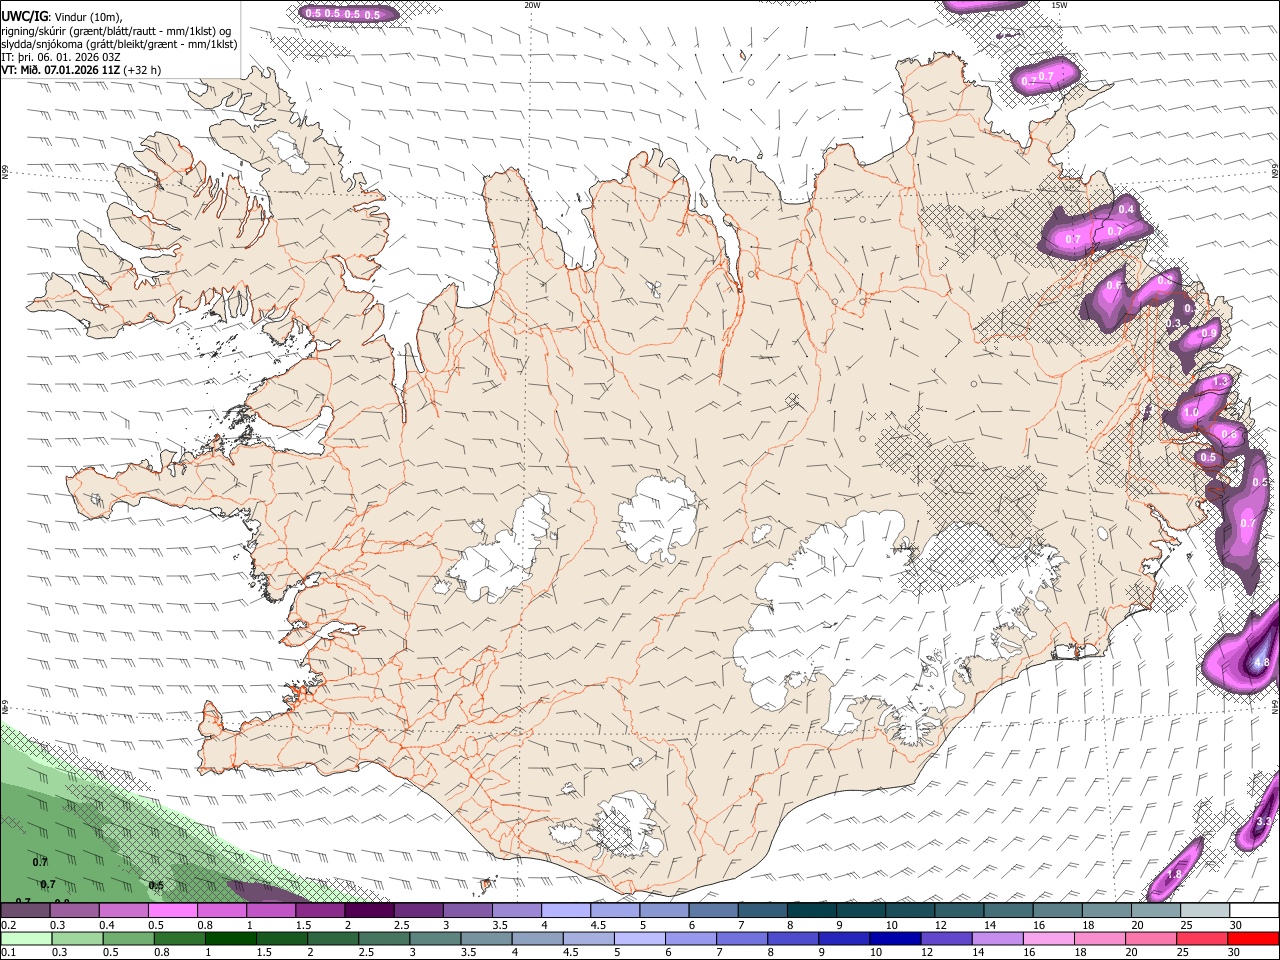Click the 0.2 label on the snow scale
Image resolution: width=1280 pixels, height=960 pixels.
click(x=8, y=925)
